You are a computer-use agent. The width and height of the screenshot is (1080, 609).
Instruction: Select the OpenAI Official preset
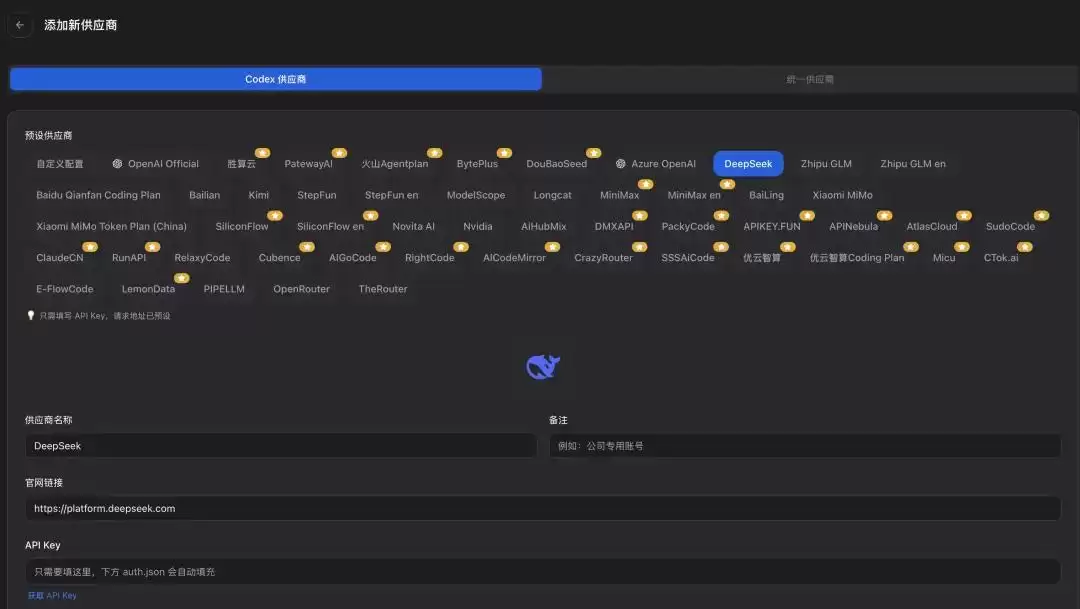click(x=156, y=164)
